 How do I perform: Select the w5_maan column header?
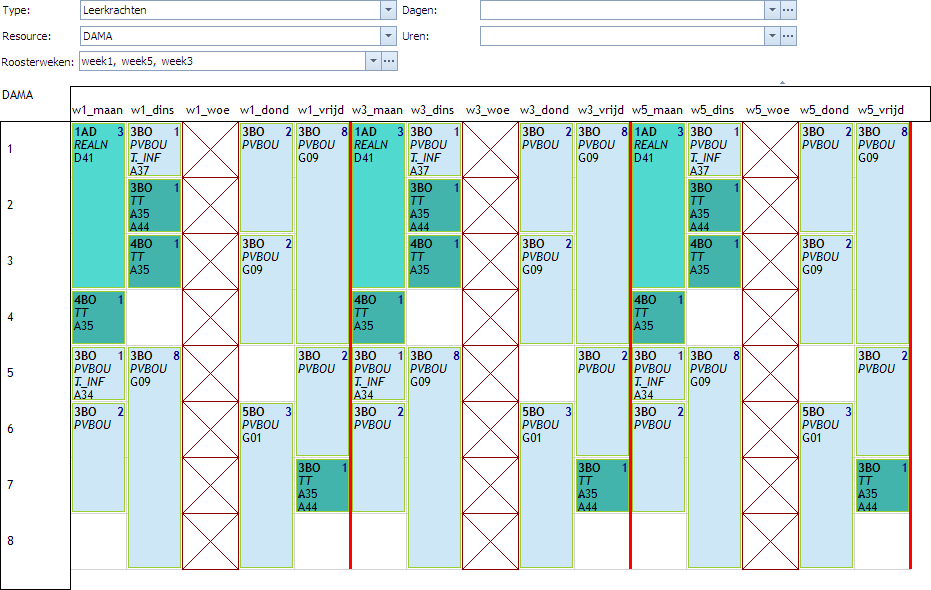(x=657, y=110)
